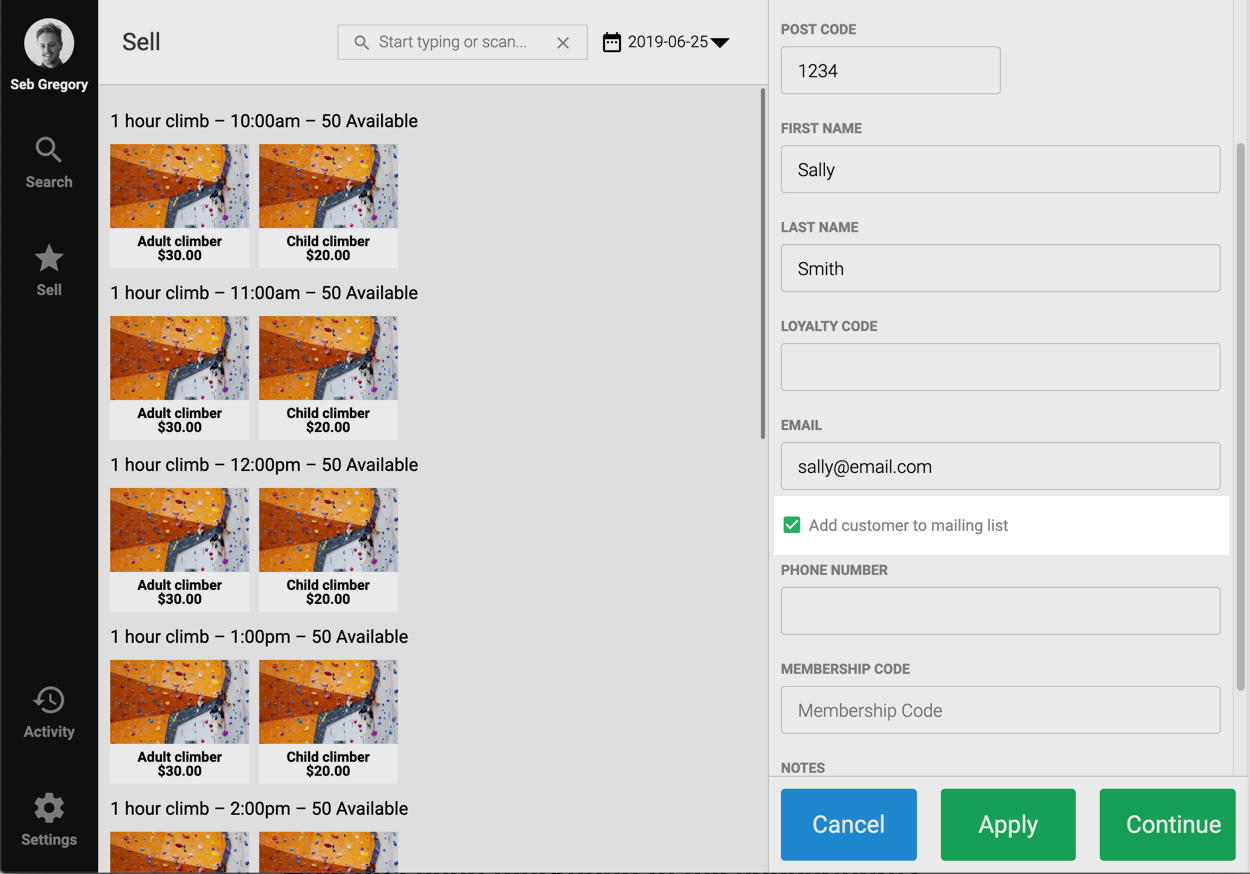Select Adult climber for the 1:00pm session
This screenshot has width=1250, height=874.
tap(180, 721)
